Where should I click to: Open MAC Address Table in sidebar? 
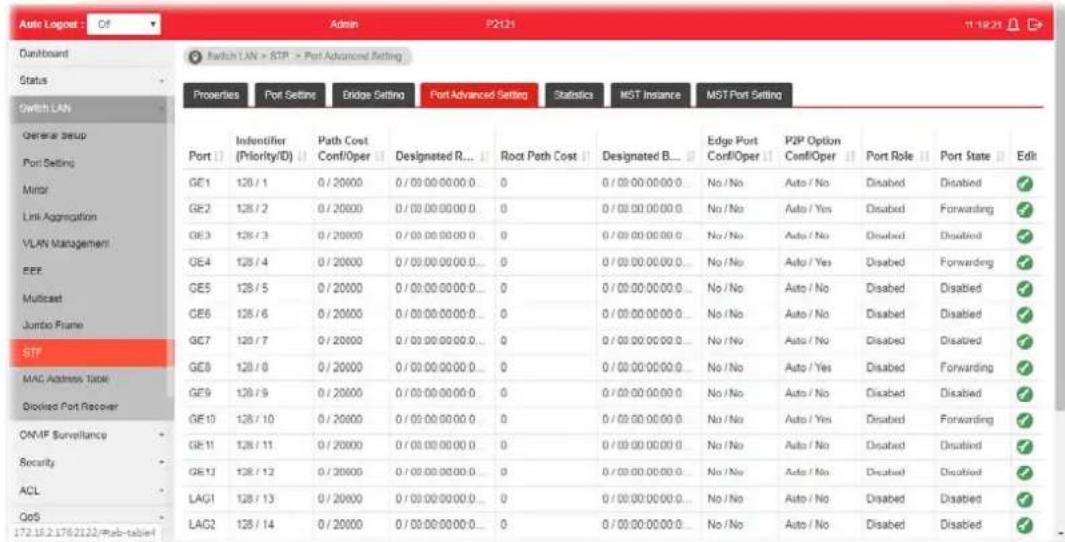tap(89, 379)
